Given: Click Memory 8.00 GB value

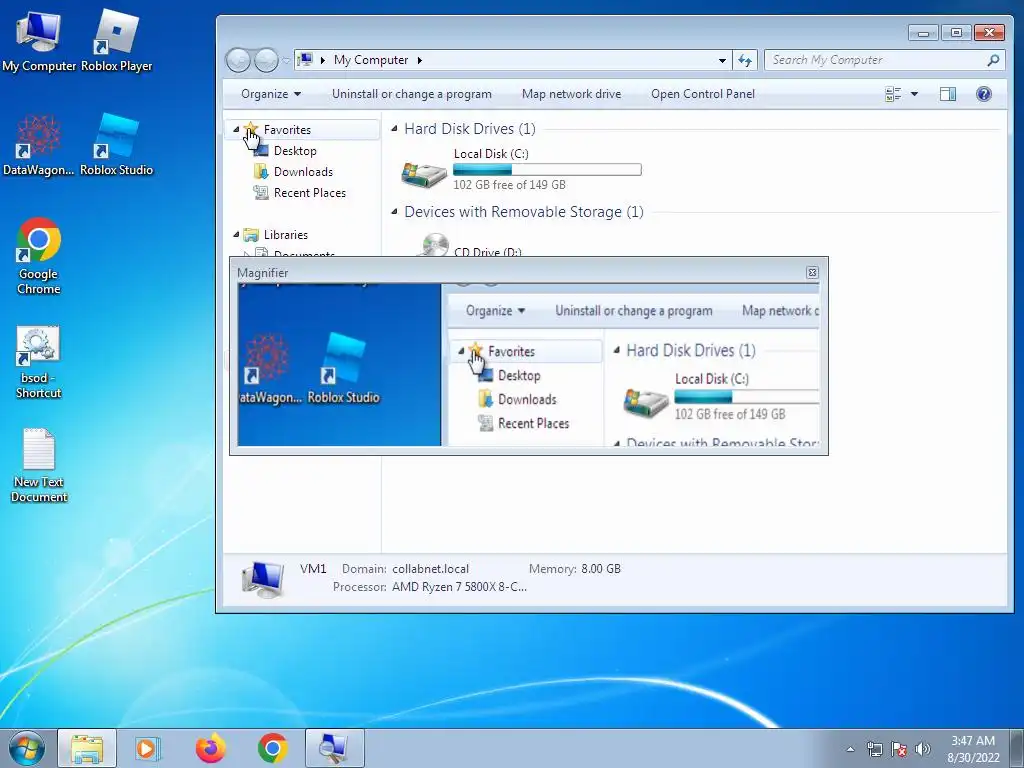Looking at the screenshot, I should click(x=601, y=569).
